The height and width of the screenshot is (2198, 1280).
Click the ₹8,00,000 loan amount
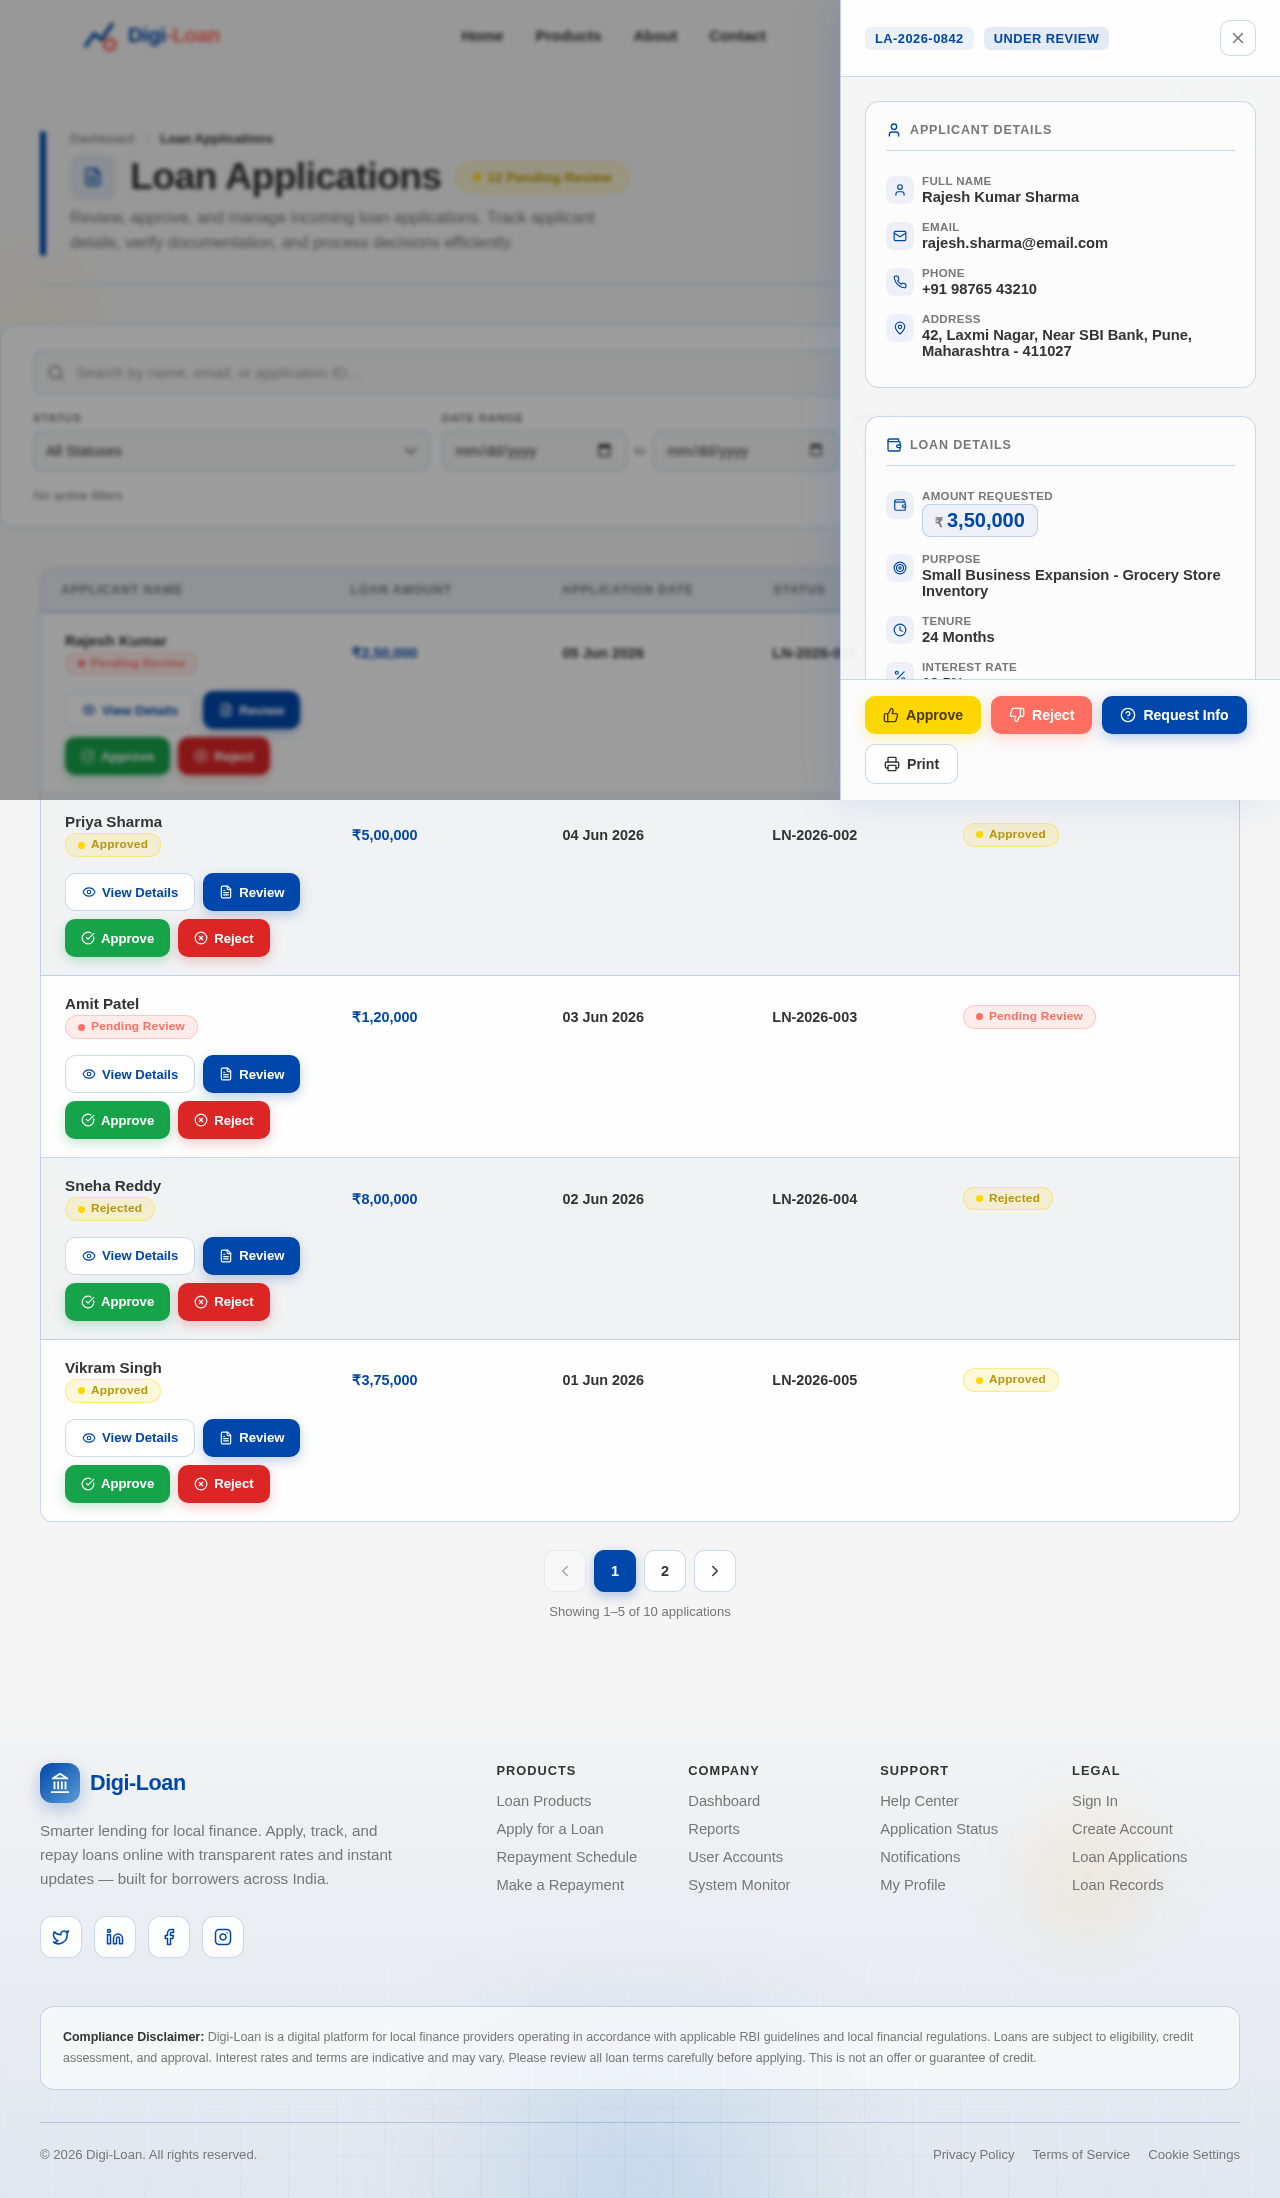[384, 1199]
